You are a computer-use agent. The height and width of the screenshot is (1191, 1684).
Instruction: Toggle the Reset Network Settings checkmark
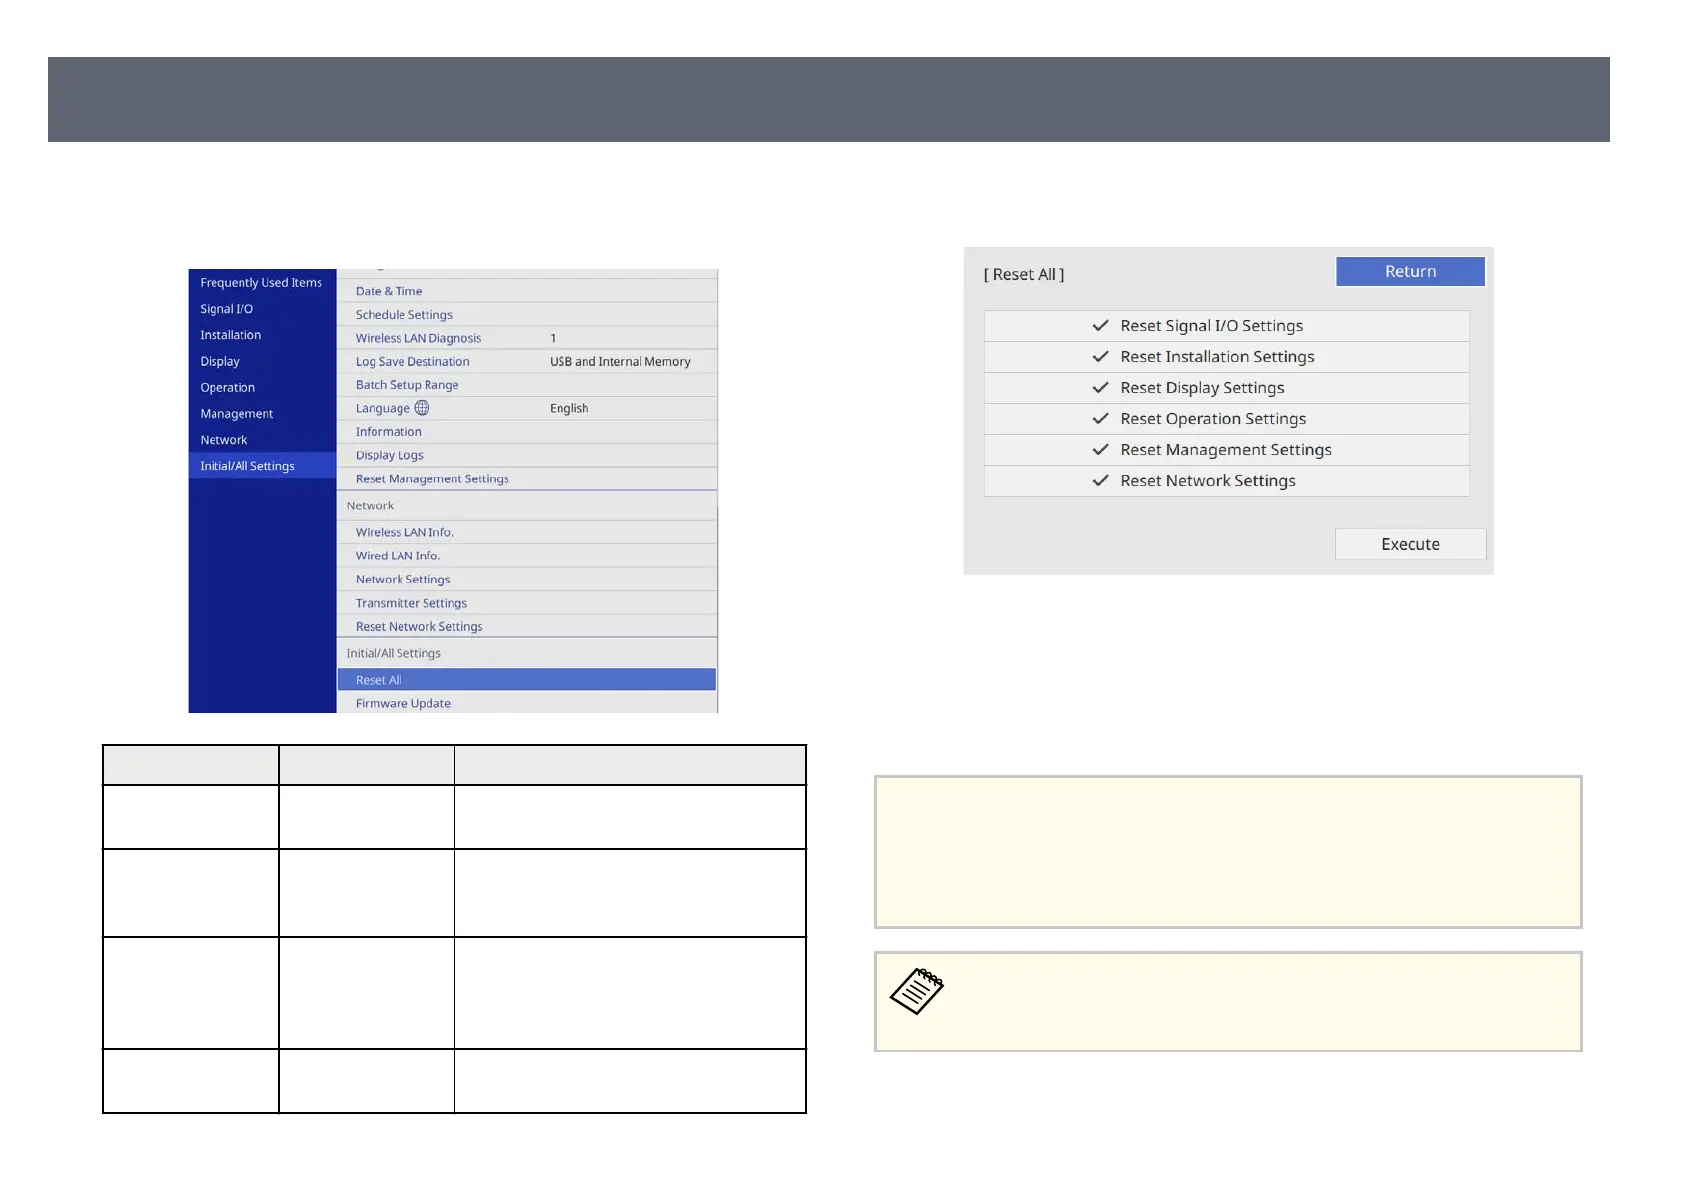[1100, 481]
